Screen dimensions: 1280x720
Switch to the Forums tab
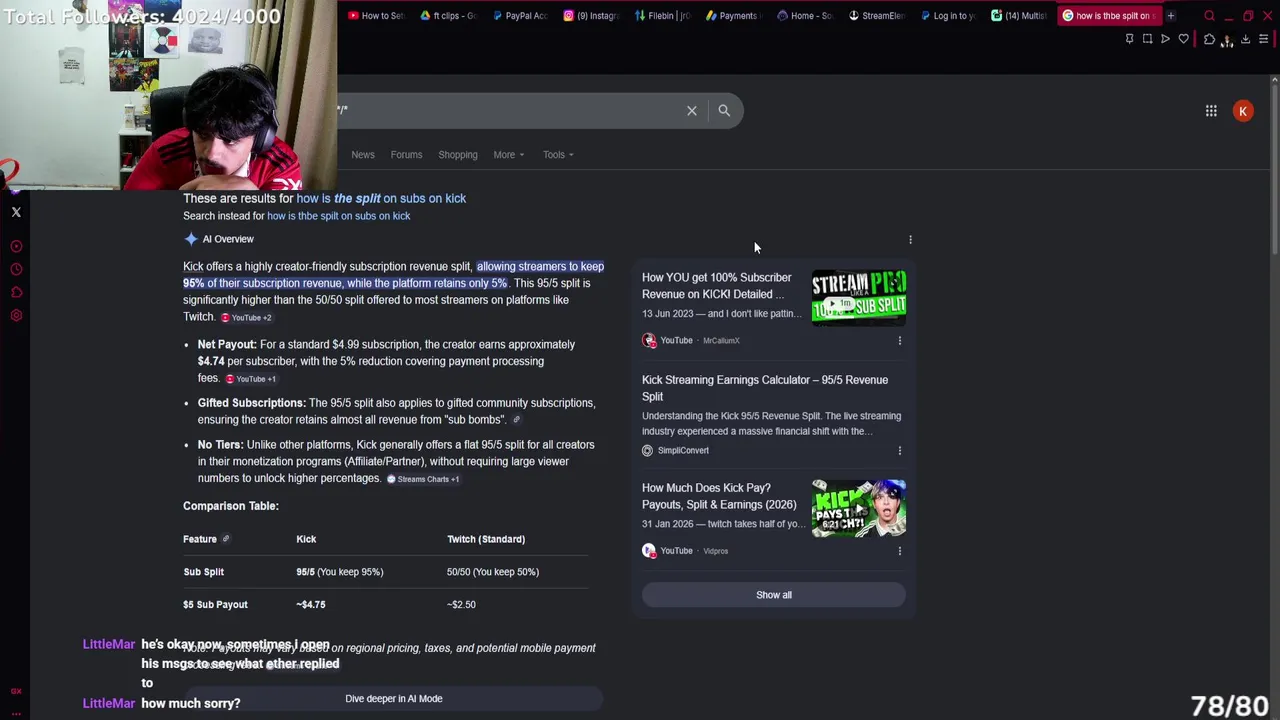406,155
